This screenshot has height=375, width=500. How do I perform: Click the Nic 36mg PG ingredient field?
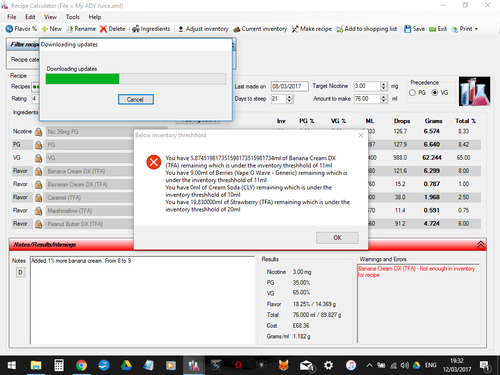(x=90, y=132)
